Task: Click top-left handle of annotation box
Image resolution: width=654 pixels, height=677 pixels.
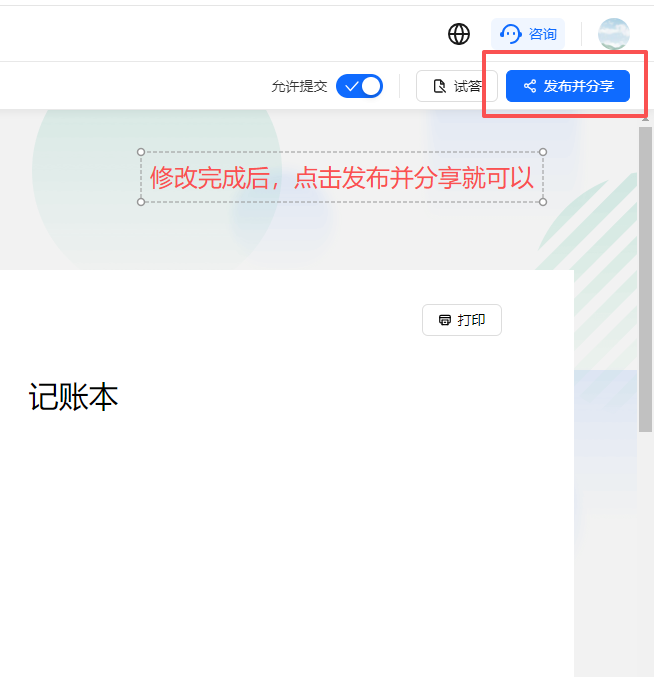Action: point(141,152)
